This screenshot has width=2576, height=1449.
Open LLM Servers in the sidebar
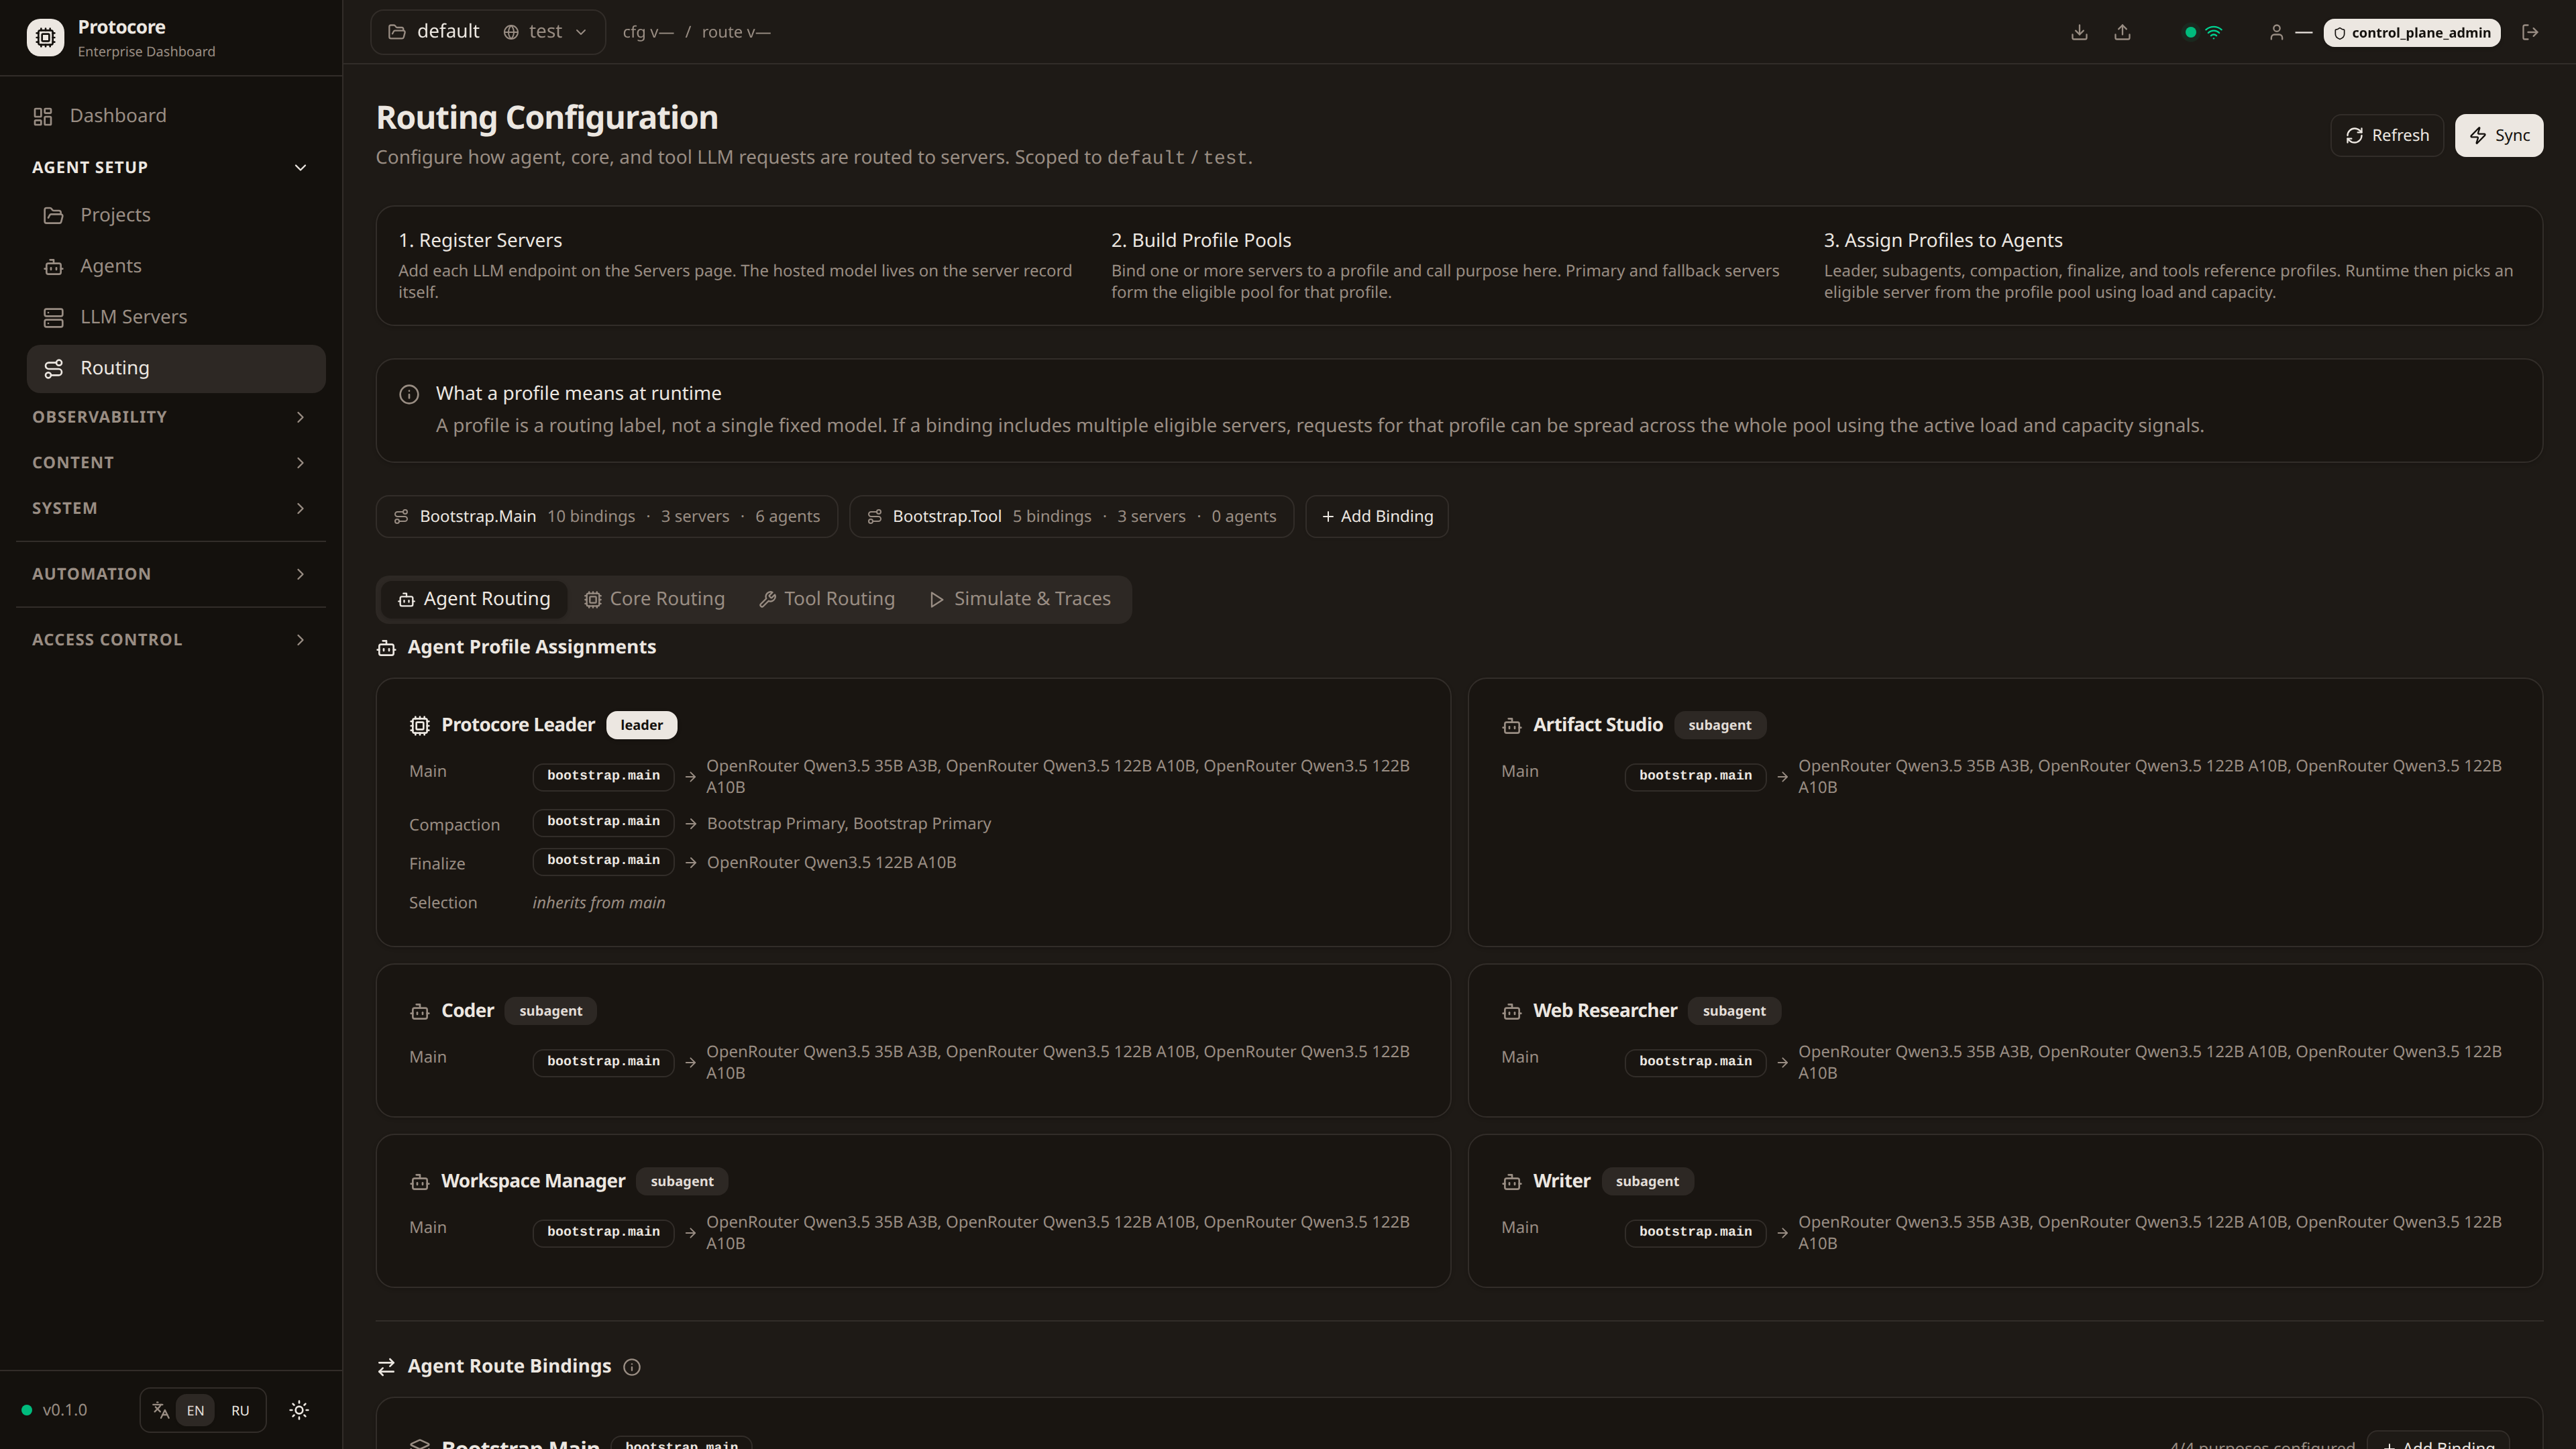pos(134,317)
